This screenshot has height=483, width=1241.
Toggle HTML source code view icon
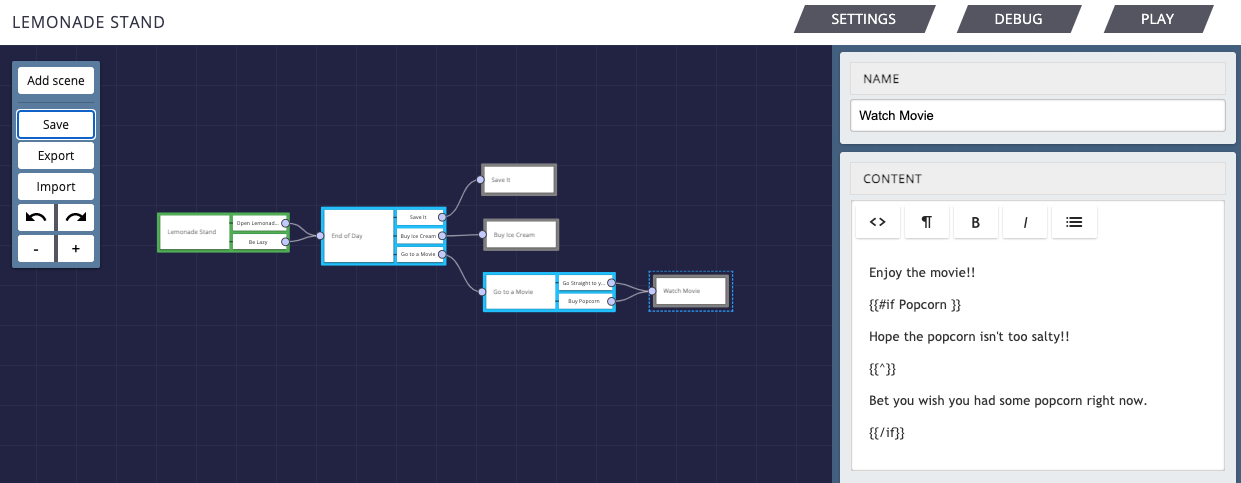tap(877, 222)
